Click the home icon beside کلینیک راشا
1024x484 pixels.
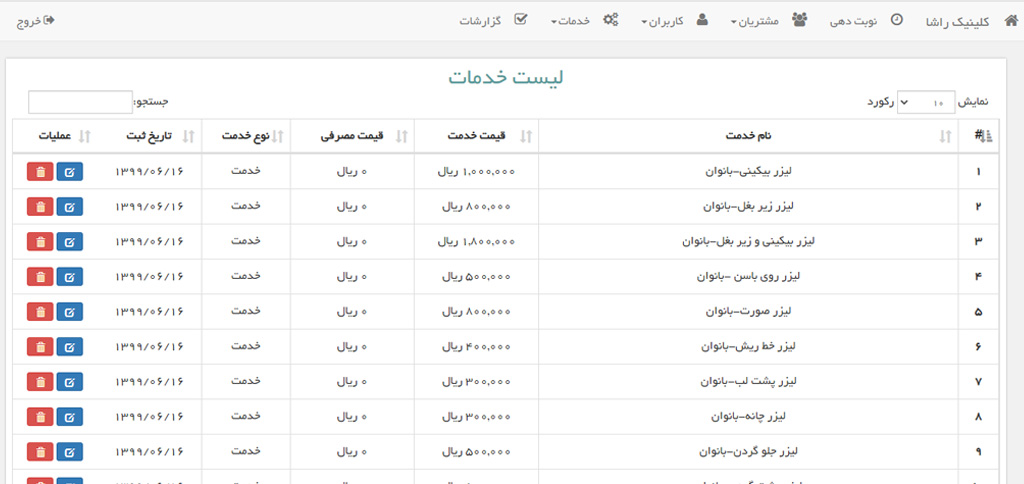(x=1010, y=21)
